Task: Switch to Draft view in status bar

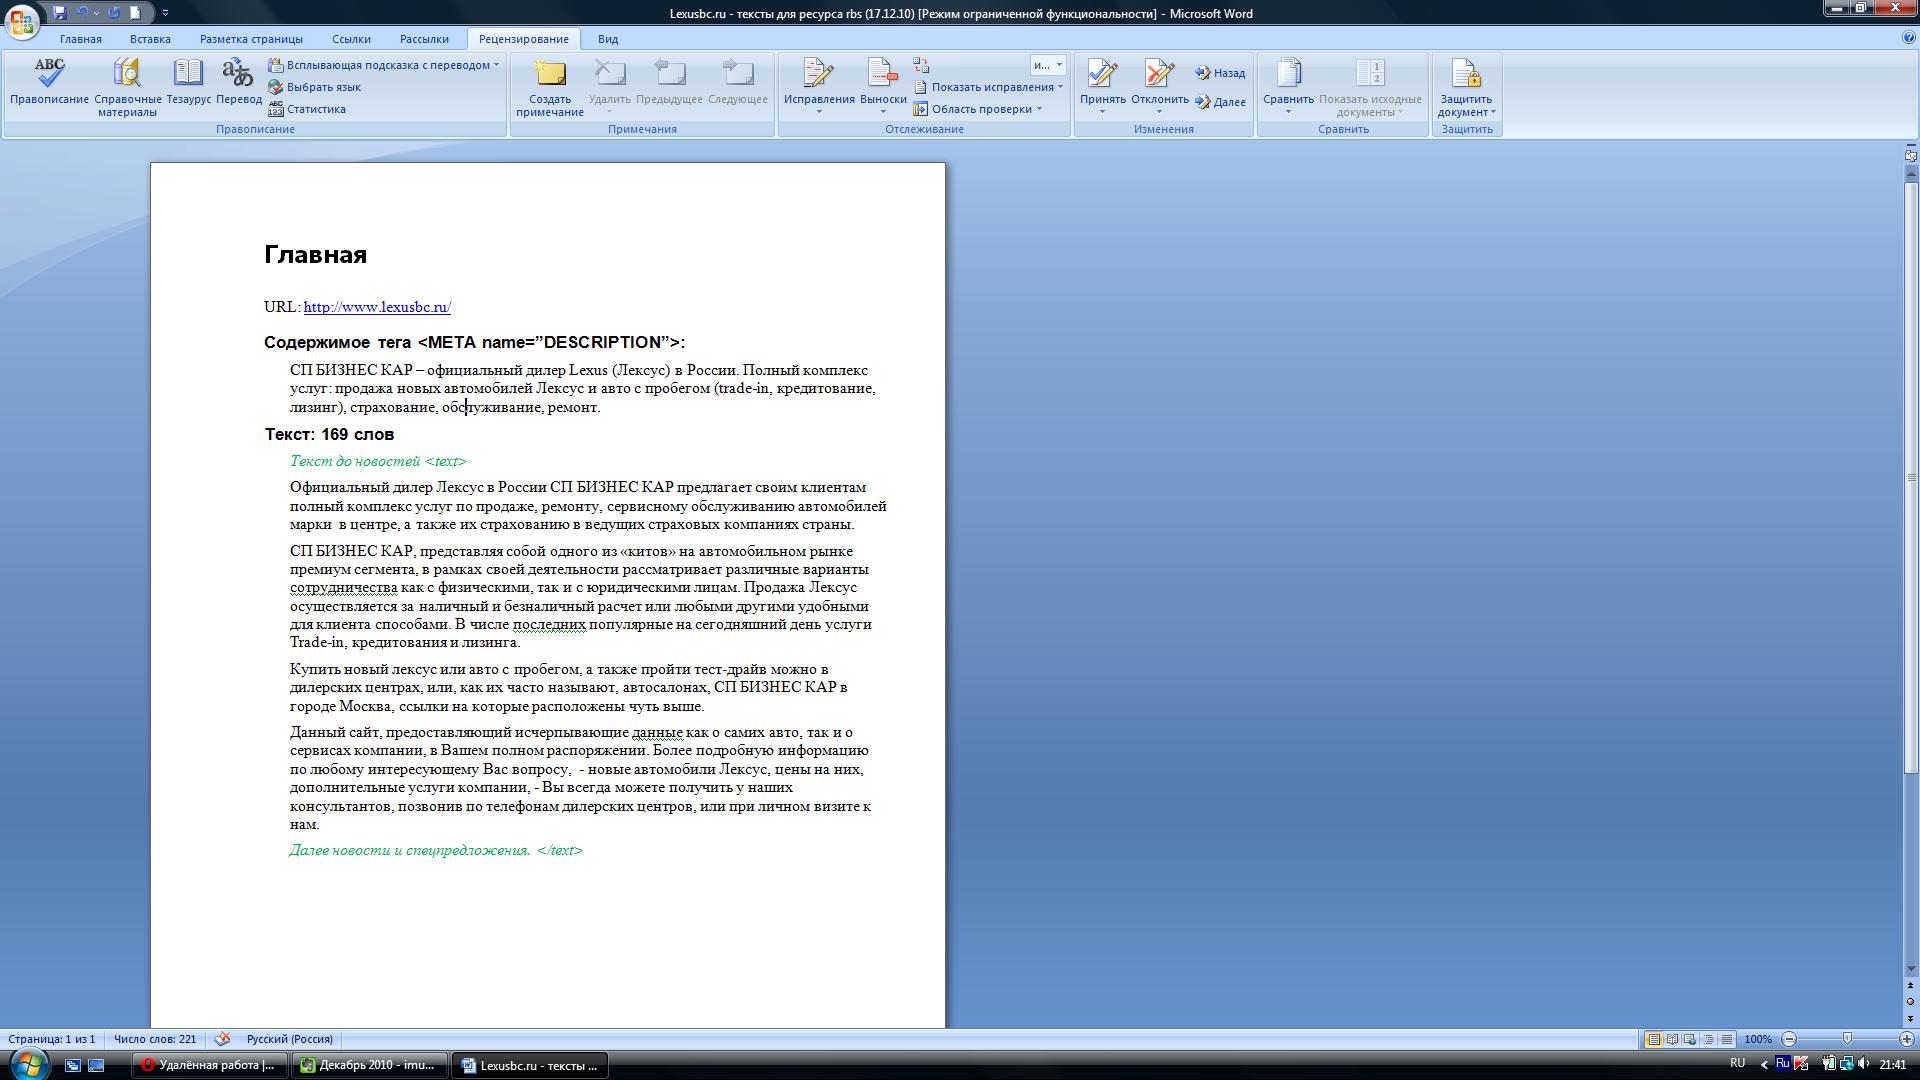Action: pyautogui.click(x=1727, y=1039)
